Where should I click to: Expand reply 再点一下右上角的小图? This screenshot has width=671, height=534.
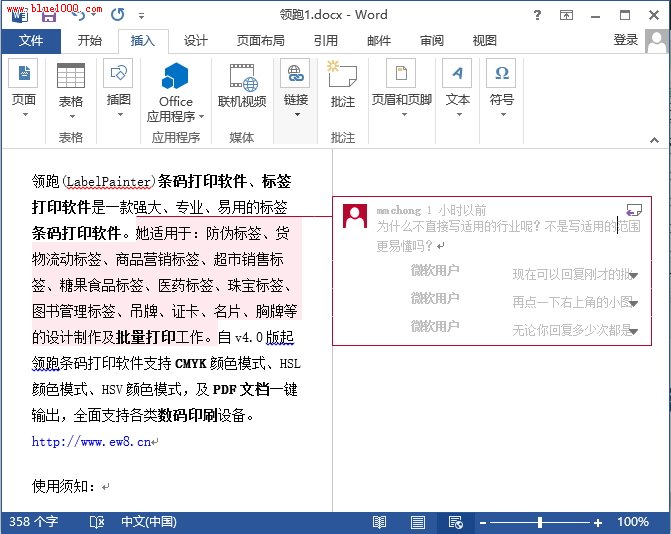[634, 303]
